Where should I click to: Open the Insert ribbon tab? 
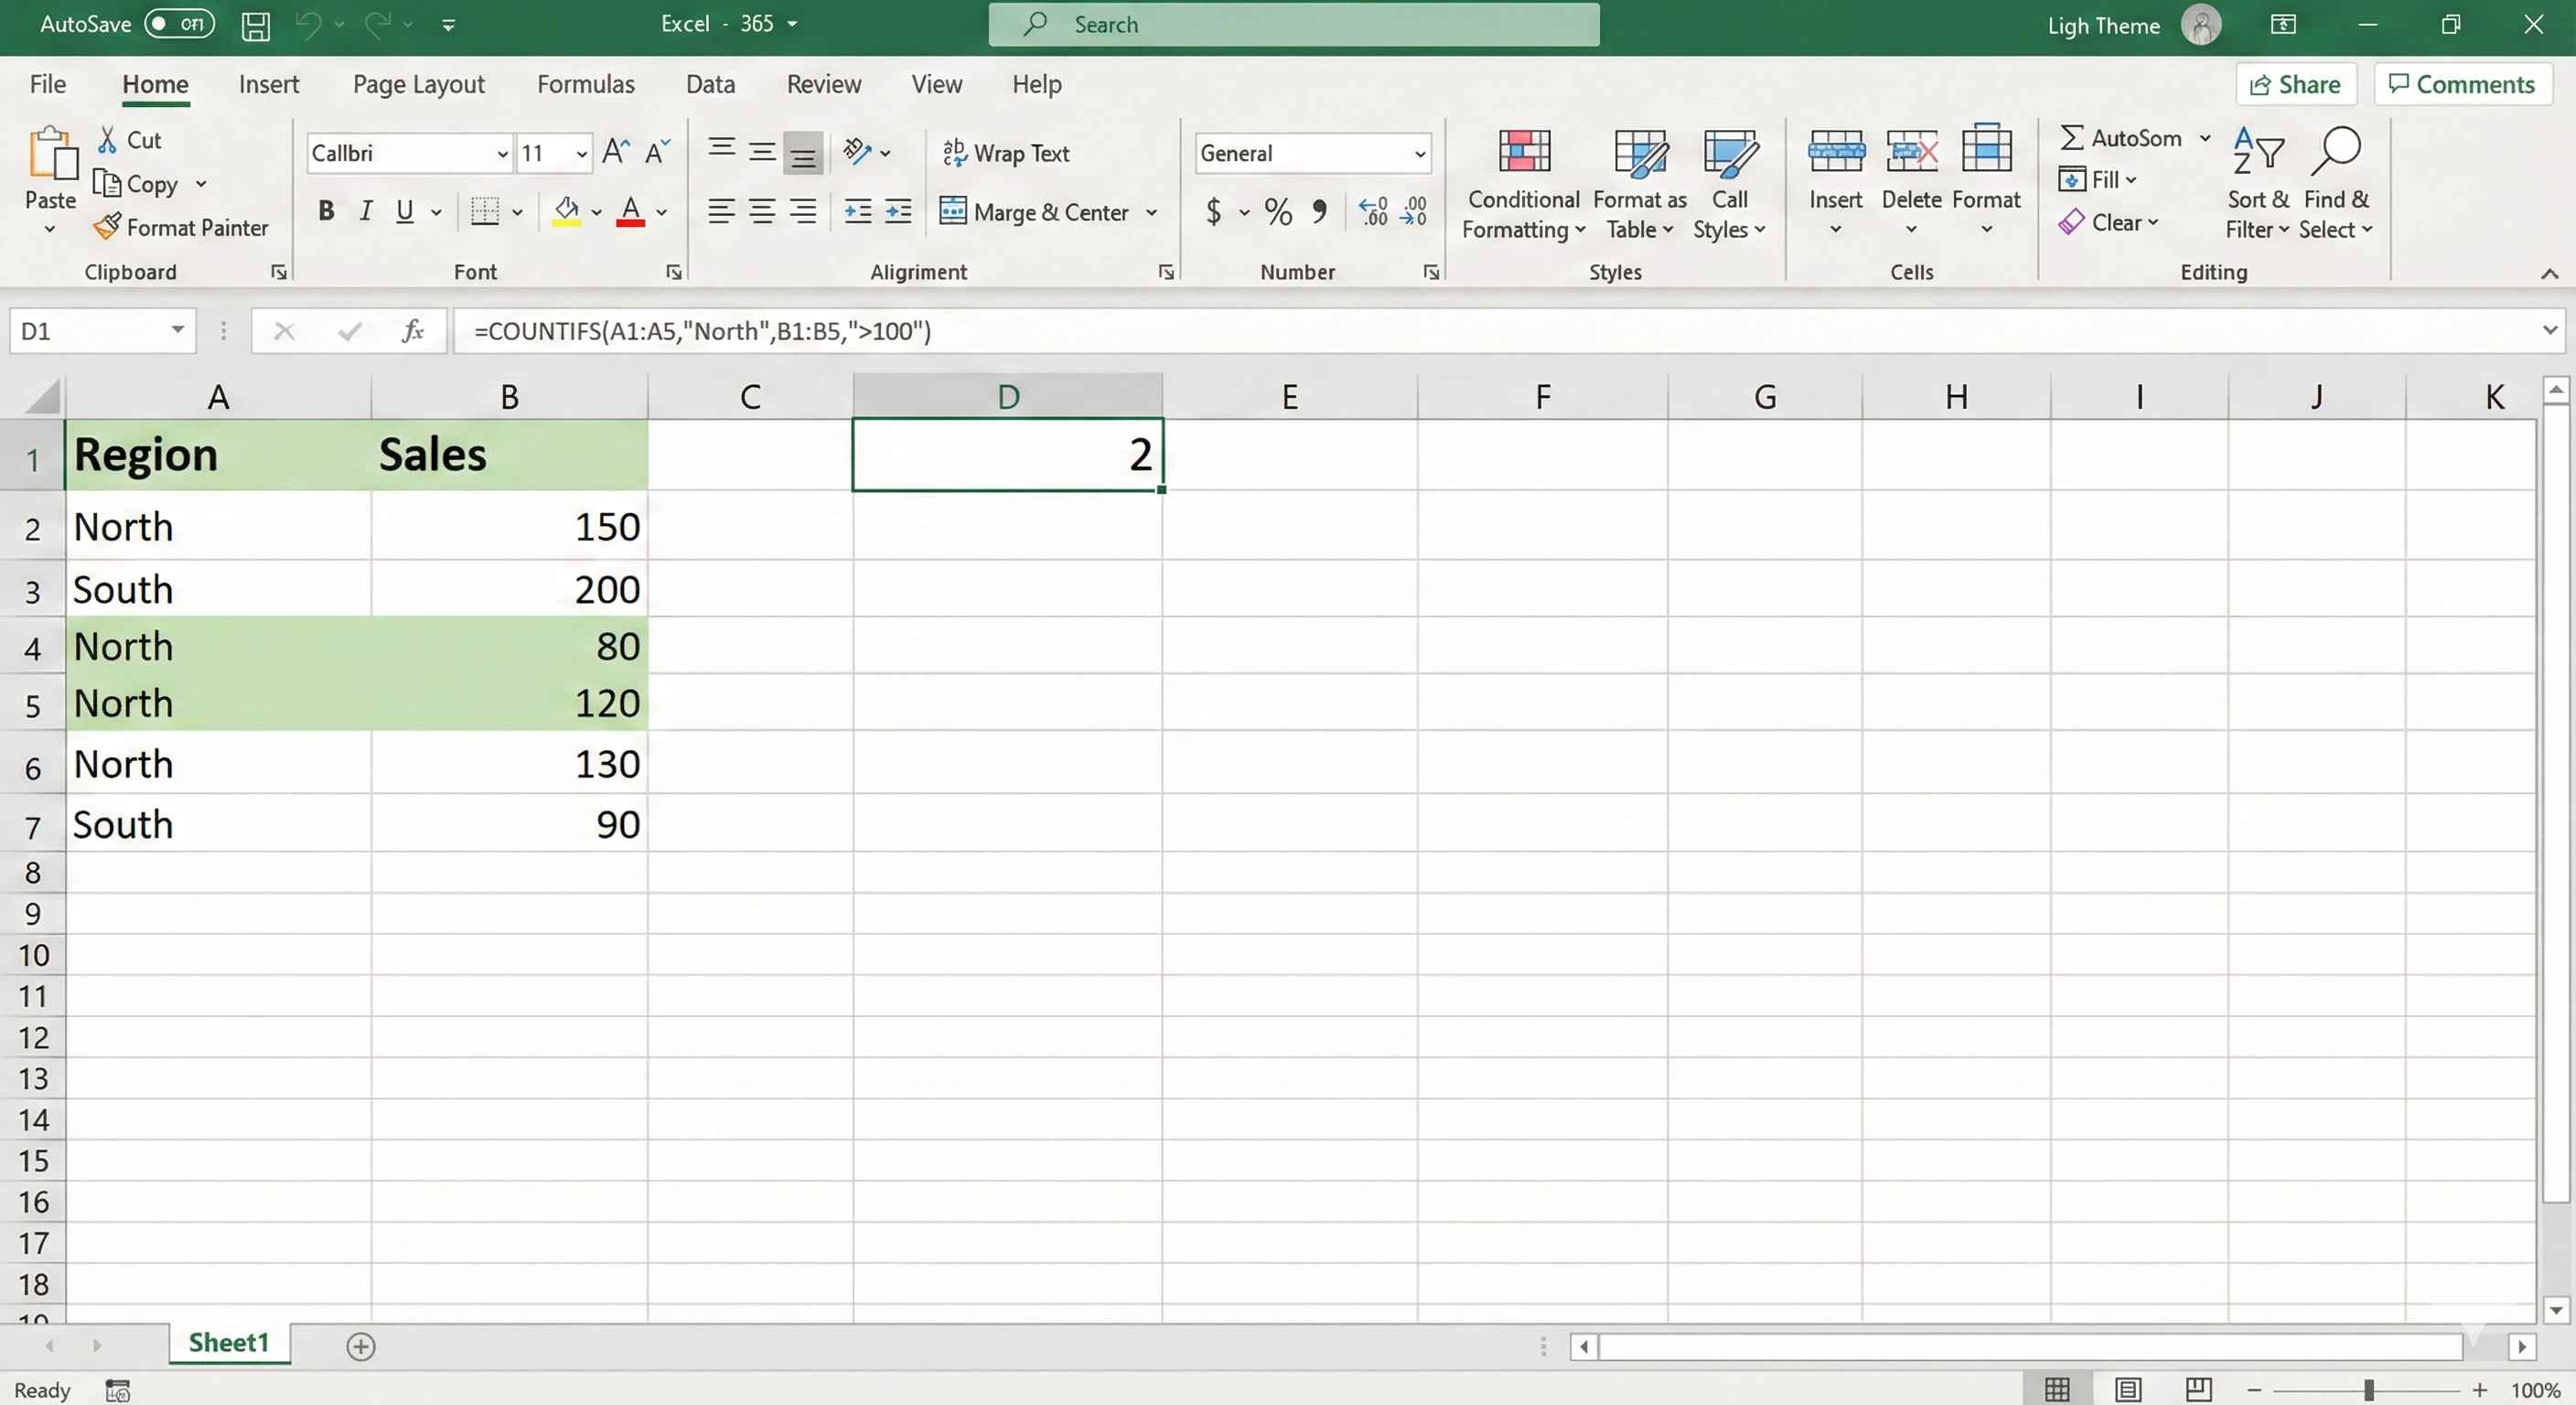269,84
